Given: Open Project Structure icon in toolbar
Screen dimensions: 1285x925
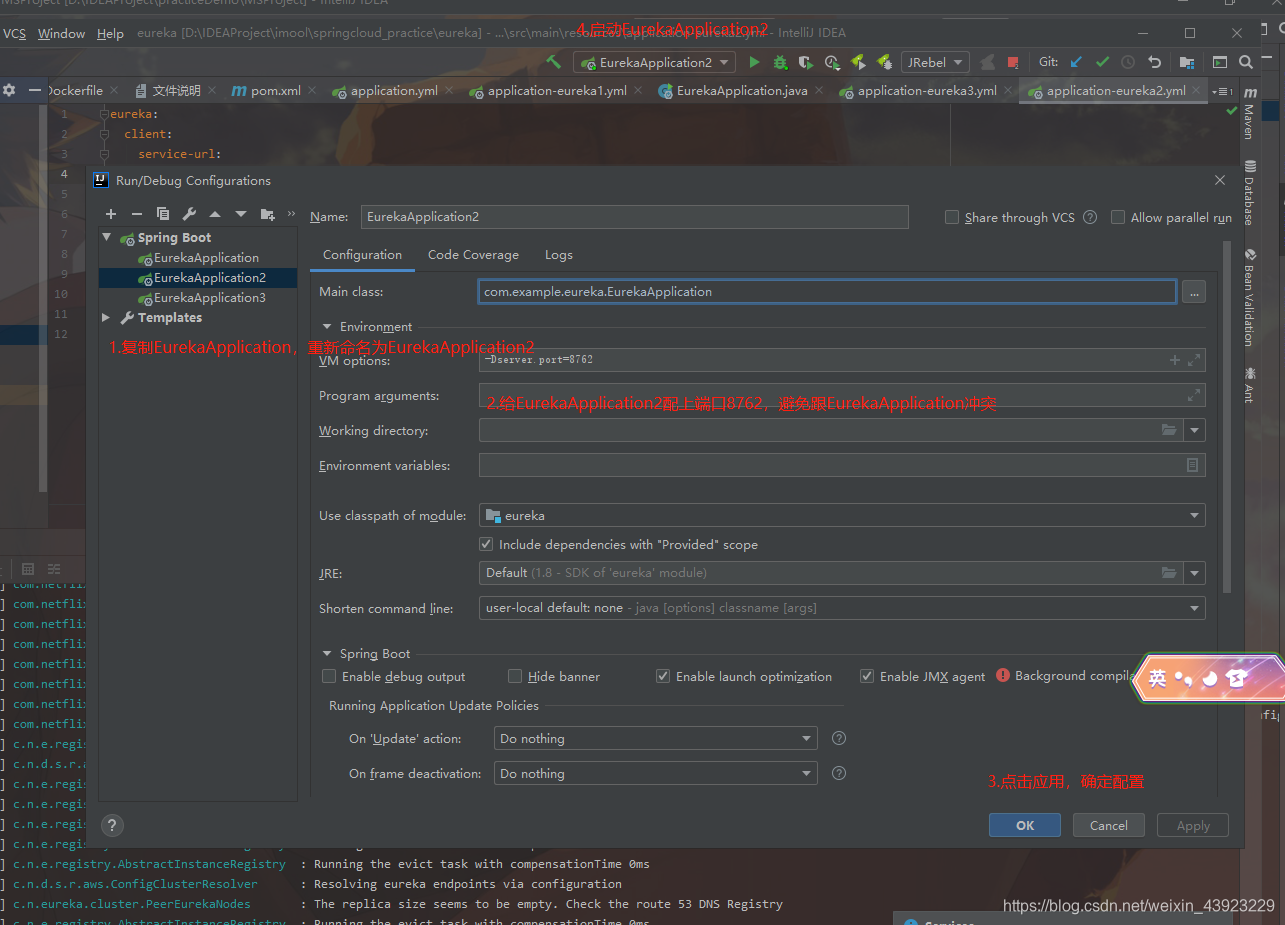Looking at the screenshot, I should 1187,62.
